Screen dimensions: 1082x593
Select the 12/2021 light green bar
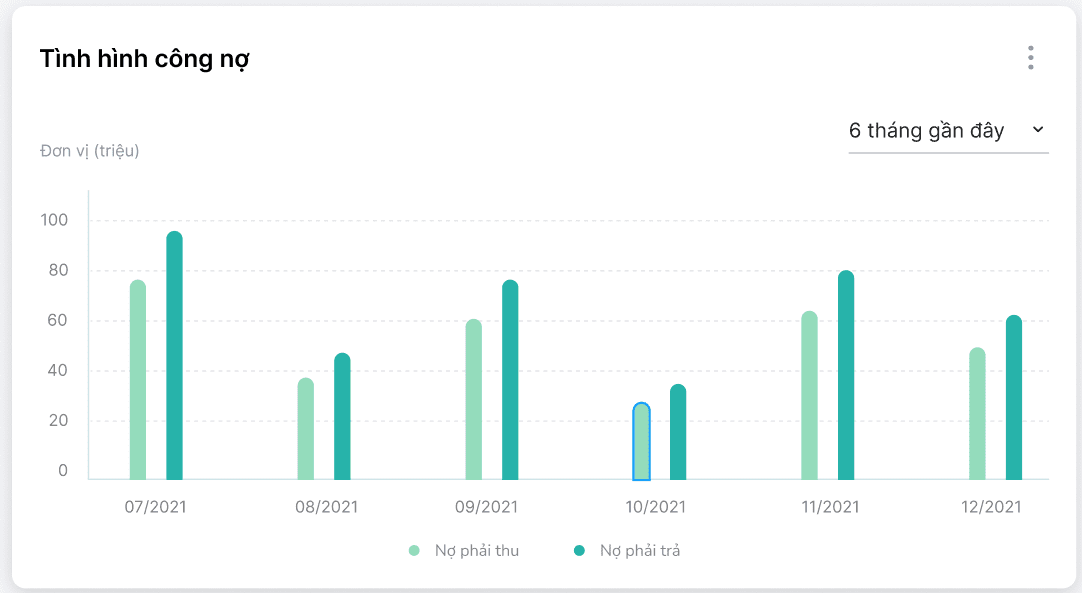pyautogui.click(x=978, y=414)
